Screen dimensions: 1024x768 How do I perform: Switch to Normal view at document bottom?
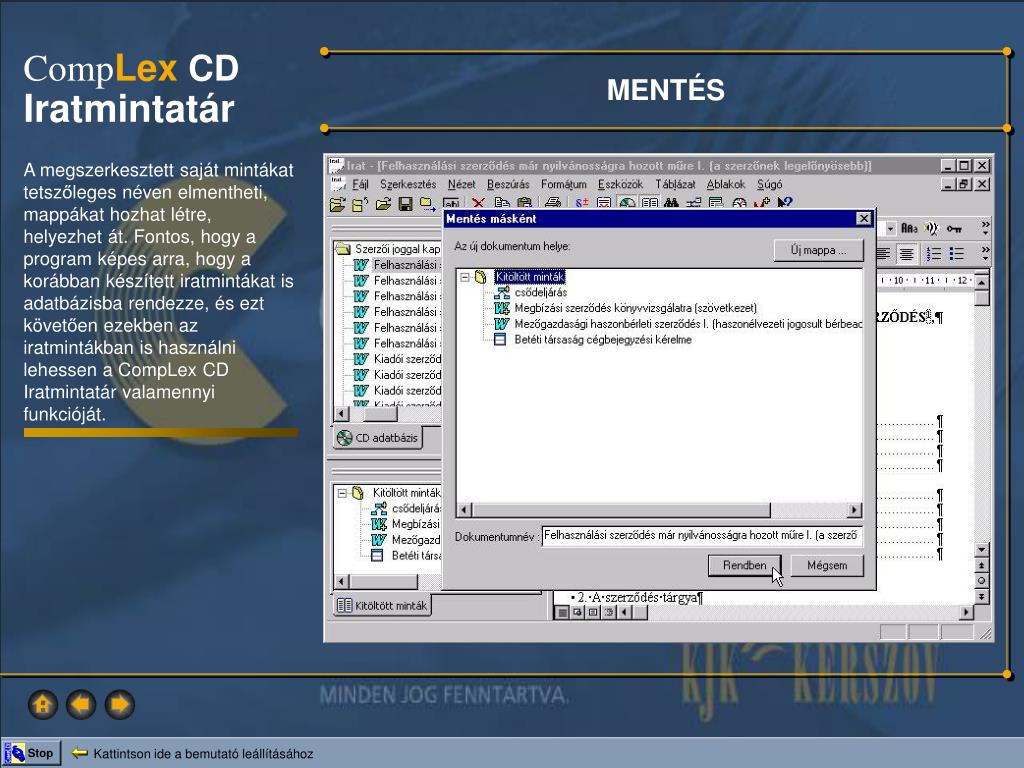click(562, 613)
